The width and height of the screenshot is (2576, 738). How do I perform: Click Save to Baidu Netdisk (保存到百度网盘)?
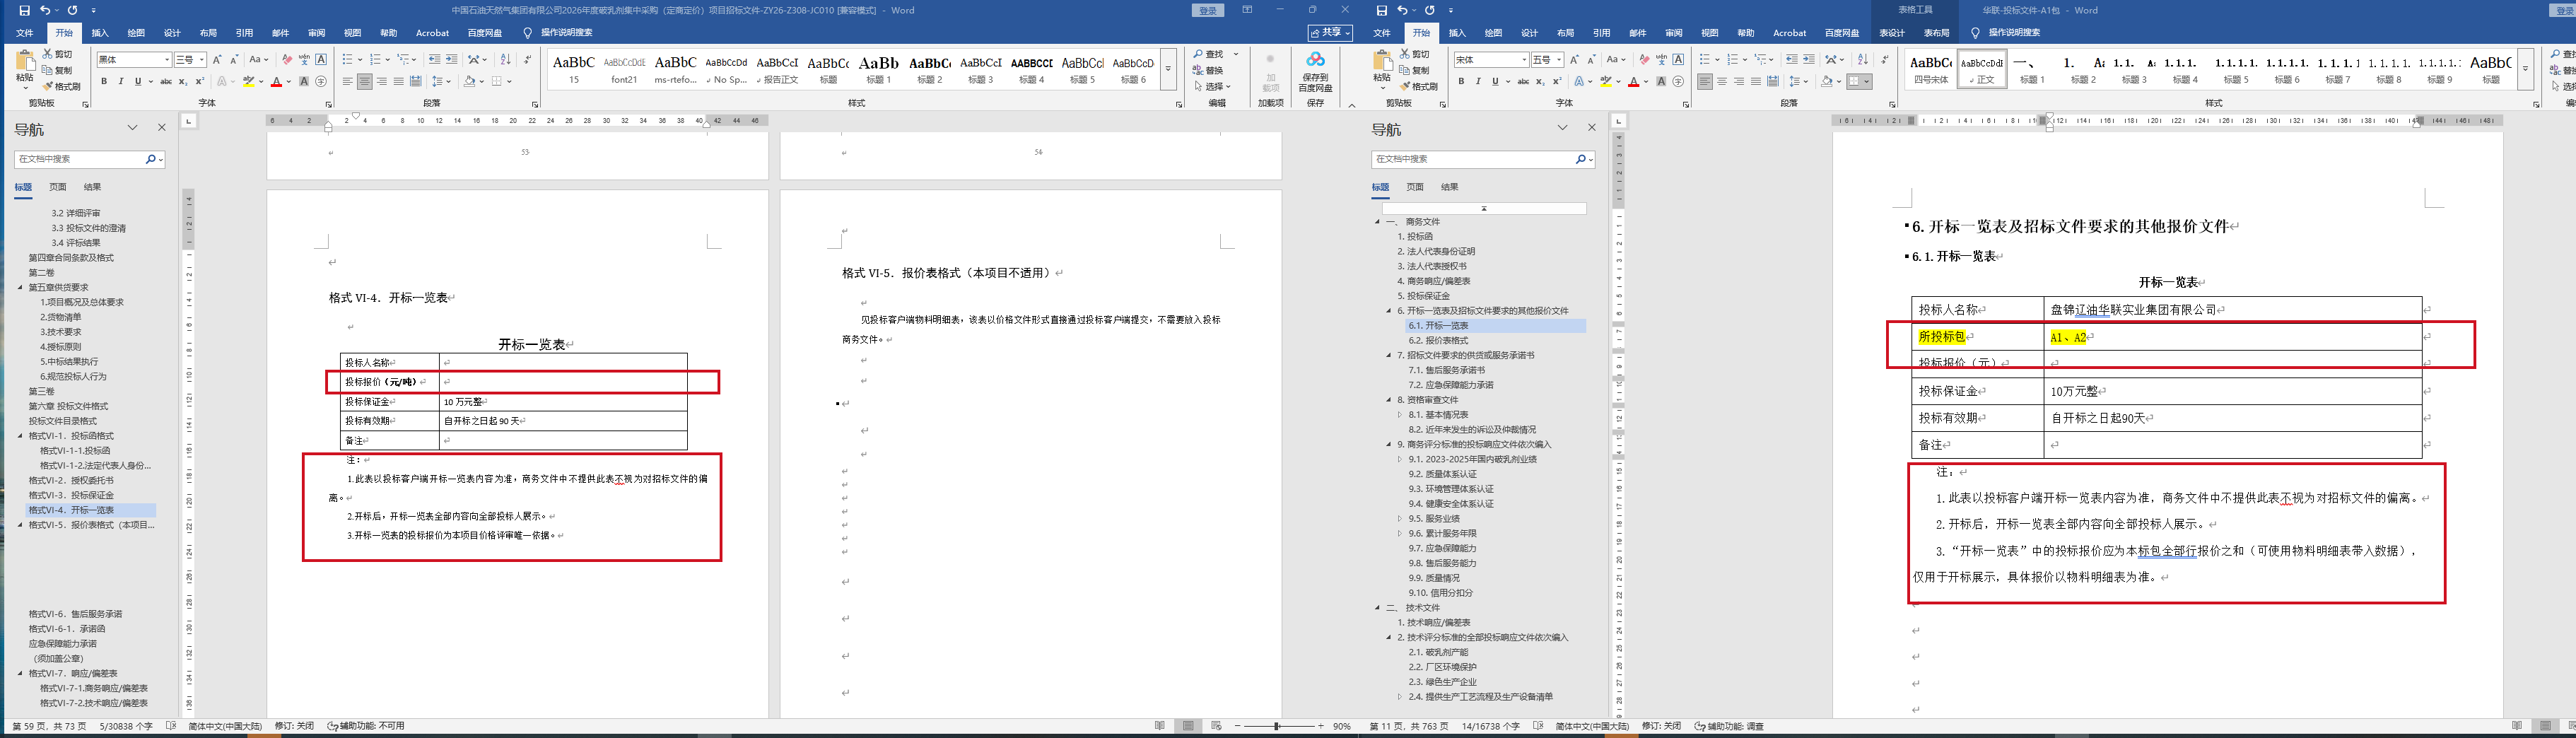click(x=1315, y=72)
